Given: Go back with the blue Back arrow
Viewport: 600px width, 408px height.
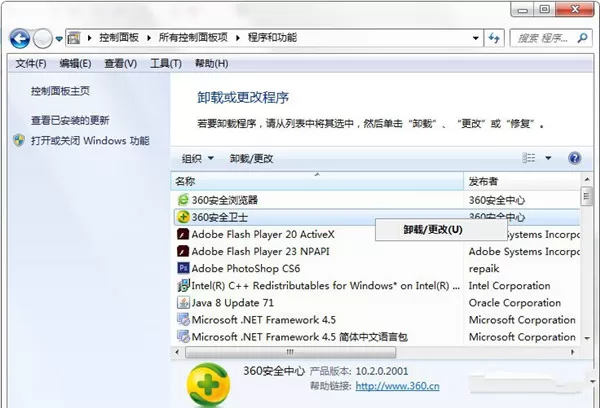Looking at the screenshot, I should [20, 38].
